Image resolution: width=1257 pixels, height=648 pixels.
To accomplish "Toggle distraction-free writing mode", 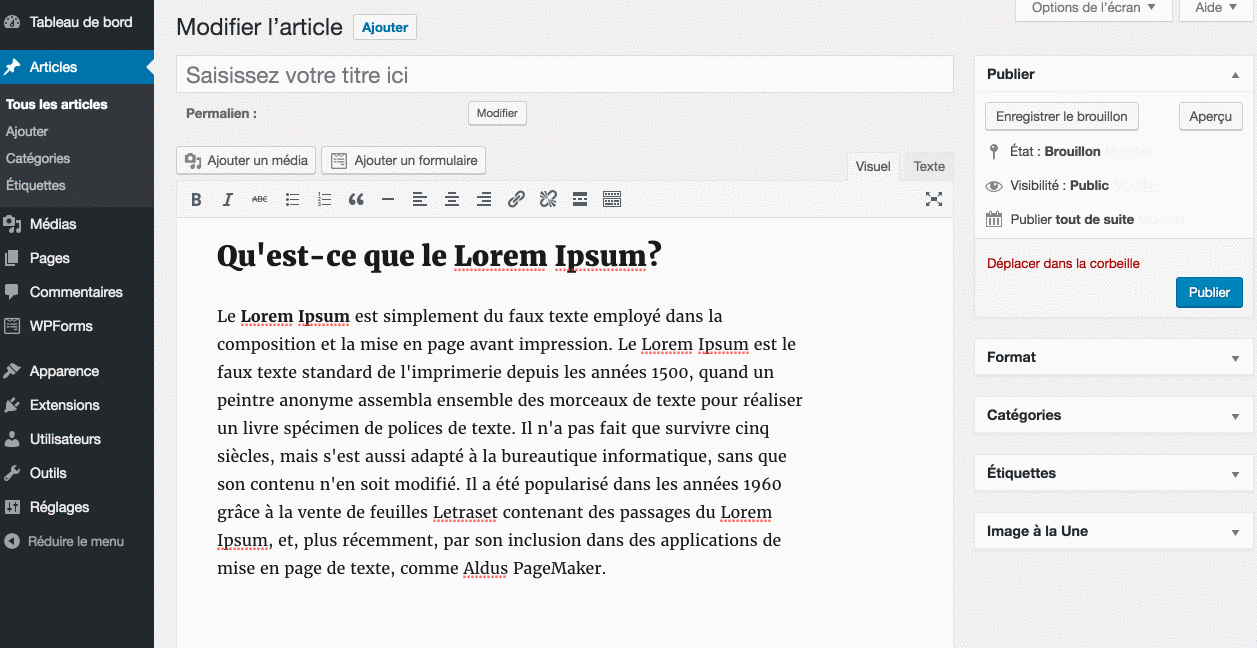I will point(933,199).
